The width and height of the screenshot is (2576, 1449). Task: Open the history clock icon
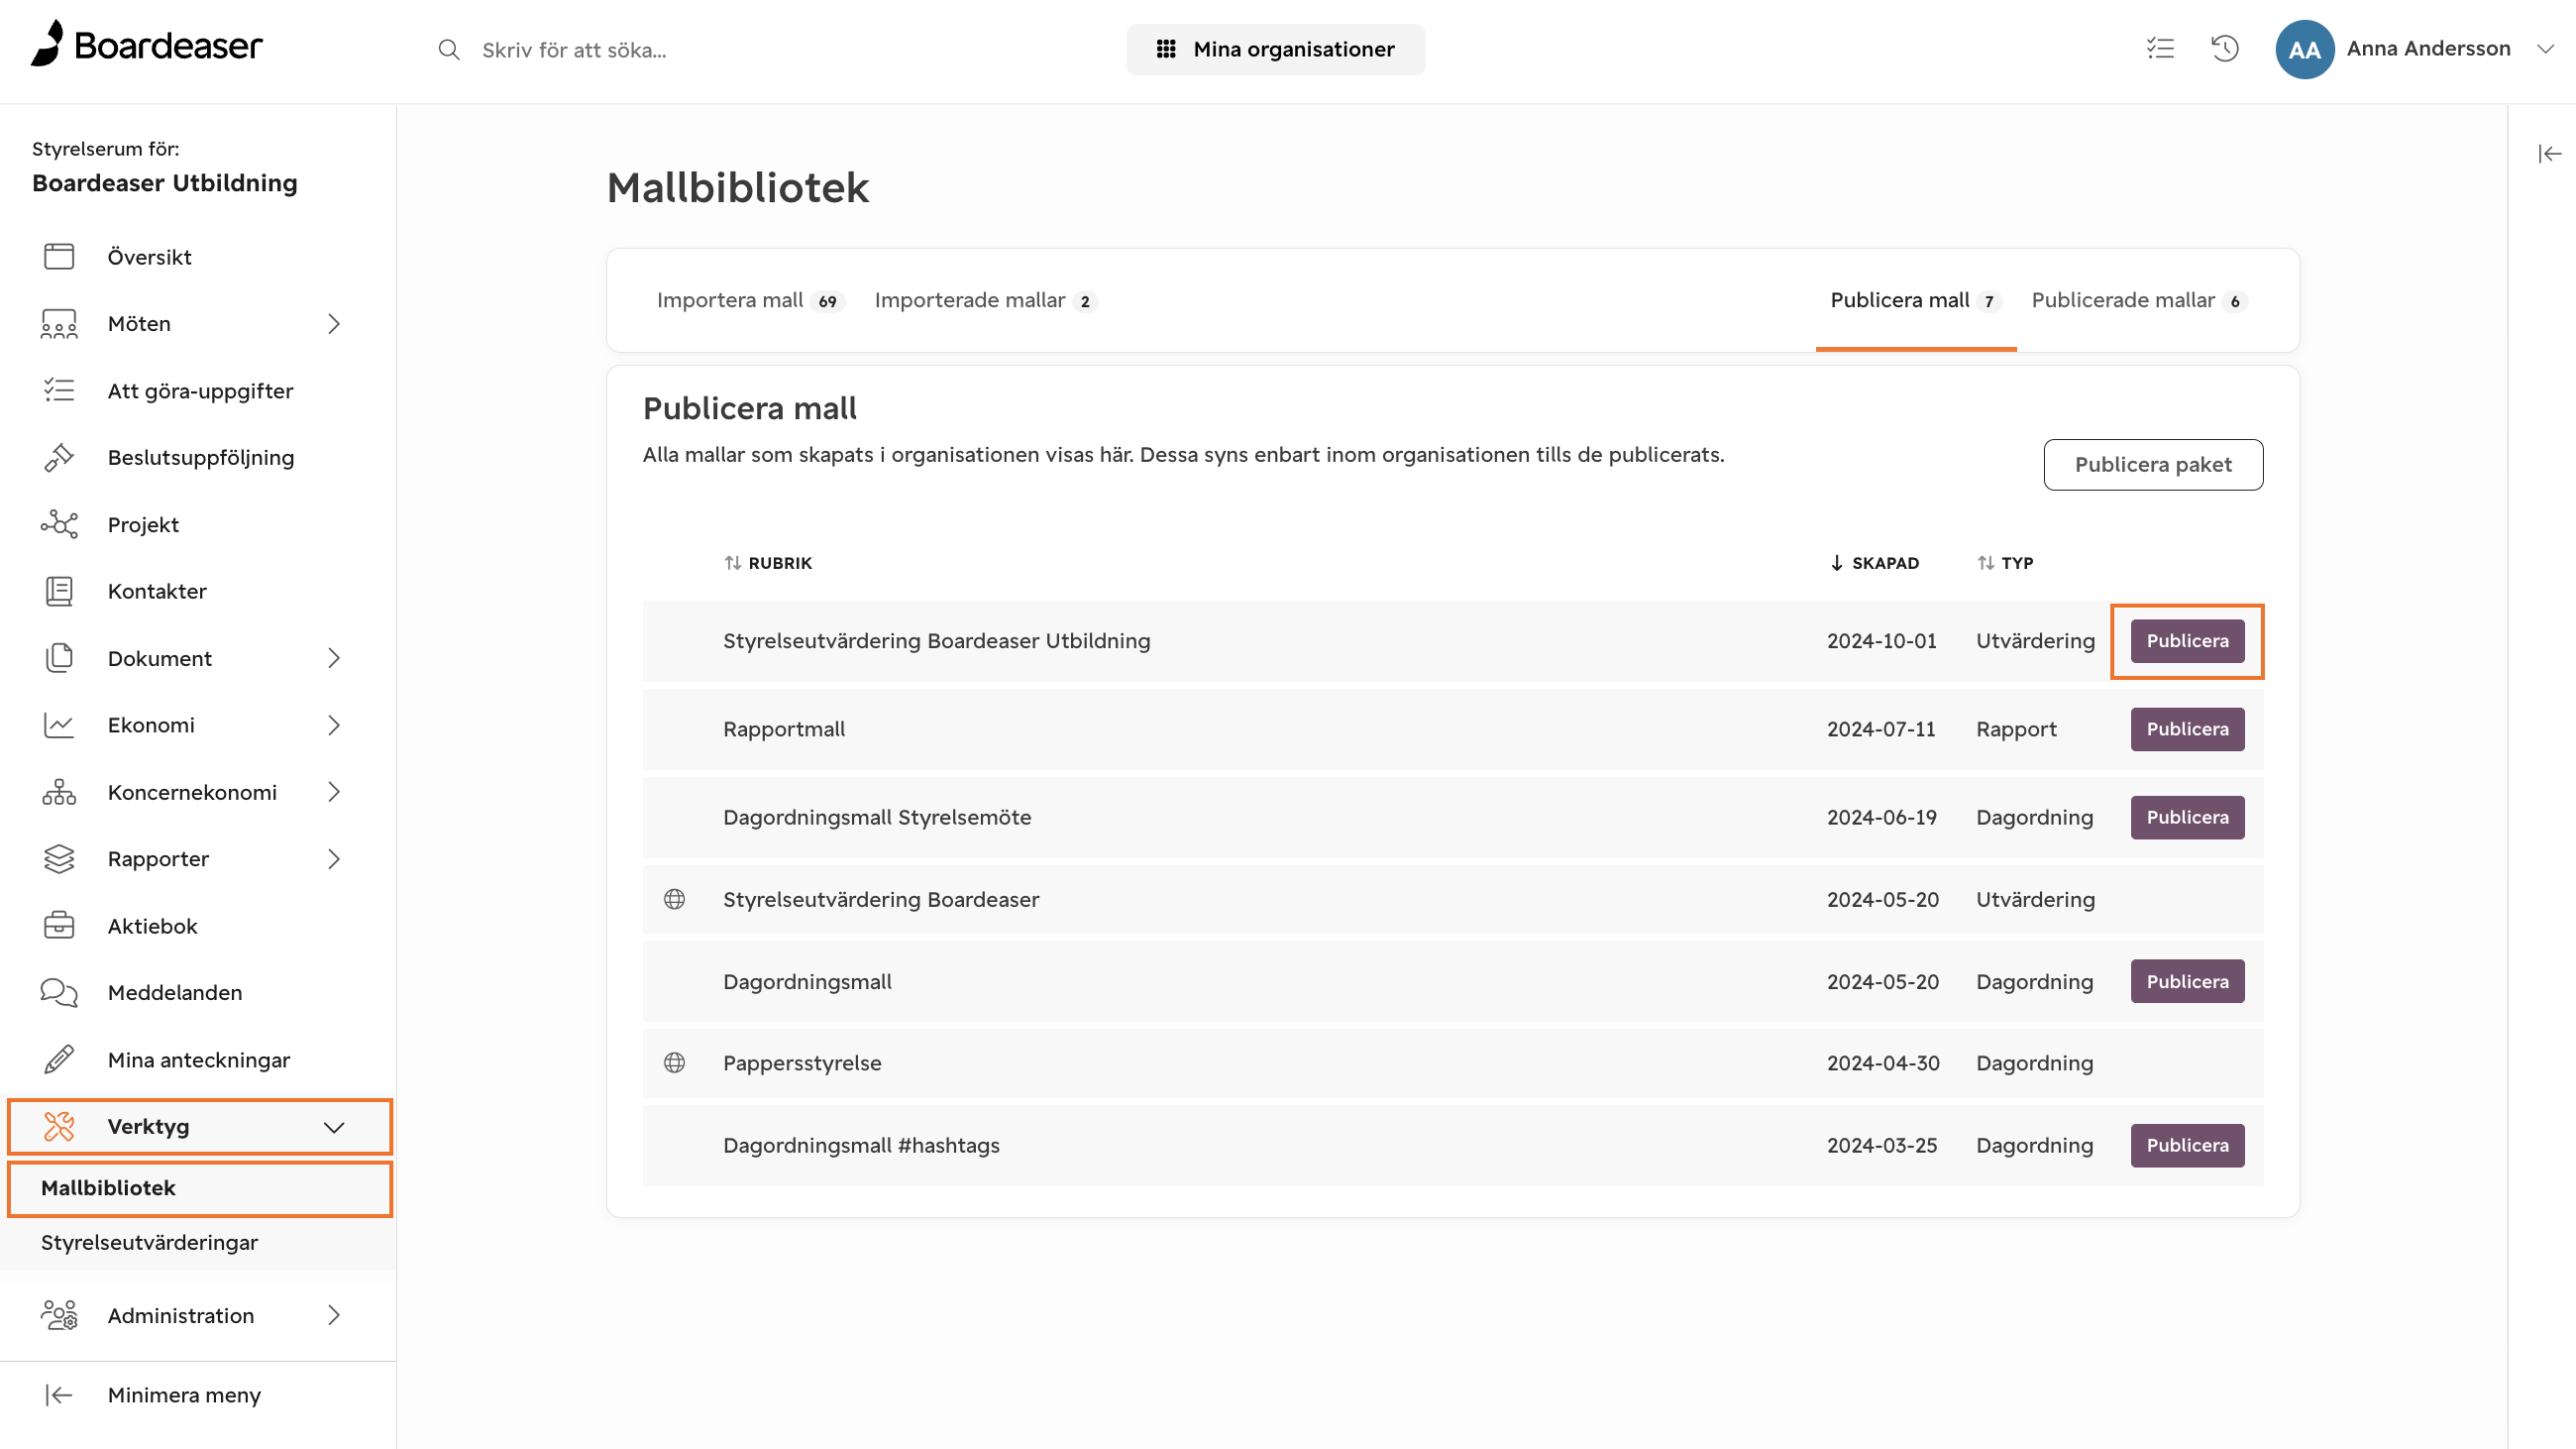[x=2225, y=48]
